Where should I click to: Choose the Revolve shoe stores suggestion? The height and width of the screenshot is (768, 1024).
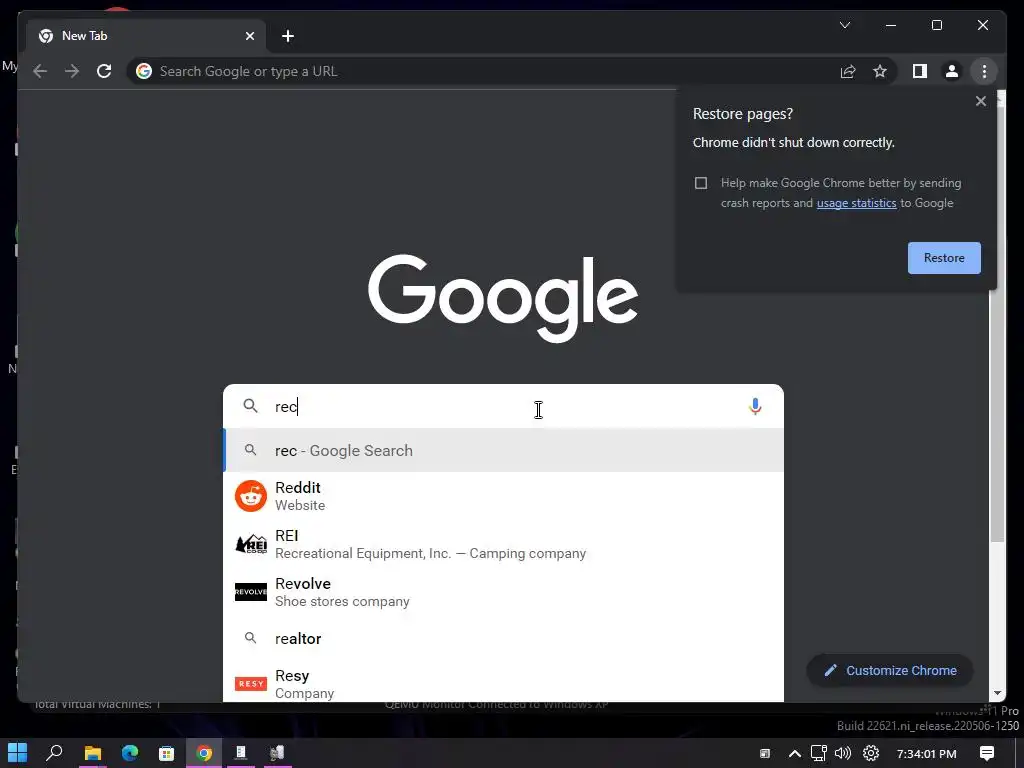coord(503,592)
